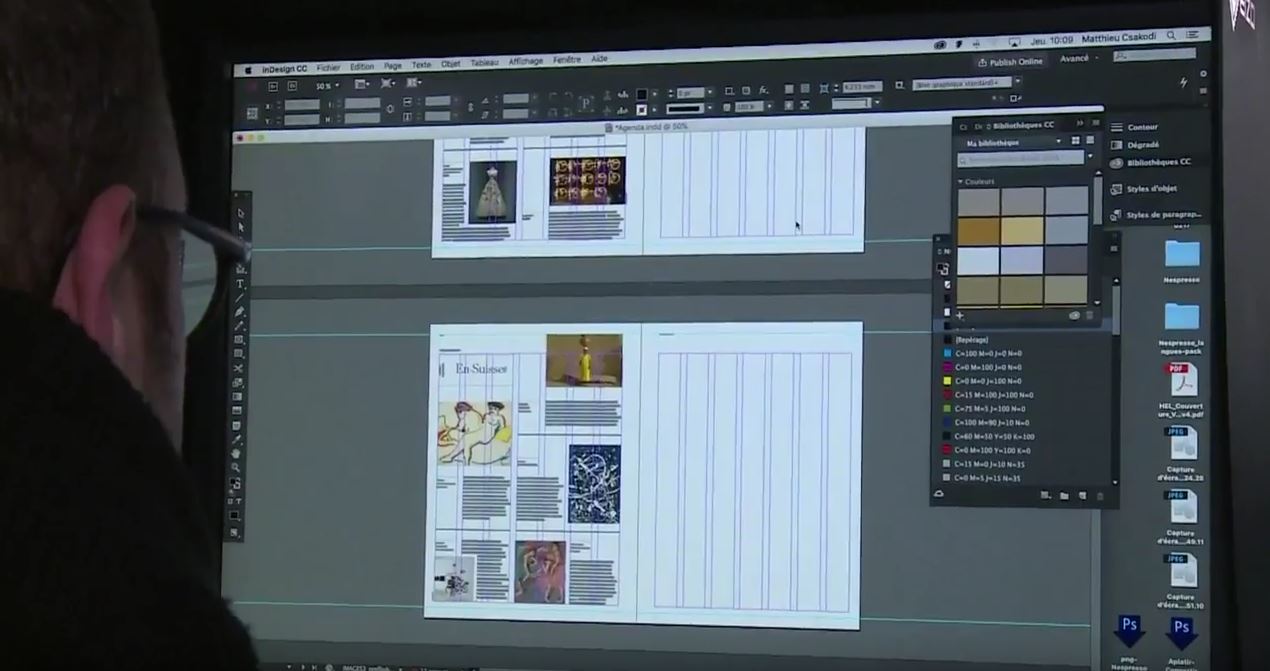Pick the Pen tool
This screenshot has height=671, width=1270.
[x=240, y=312]
